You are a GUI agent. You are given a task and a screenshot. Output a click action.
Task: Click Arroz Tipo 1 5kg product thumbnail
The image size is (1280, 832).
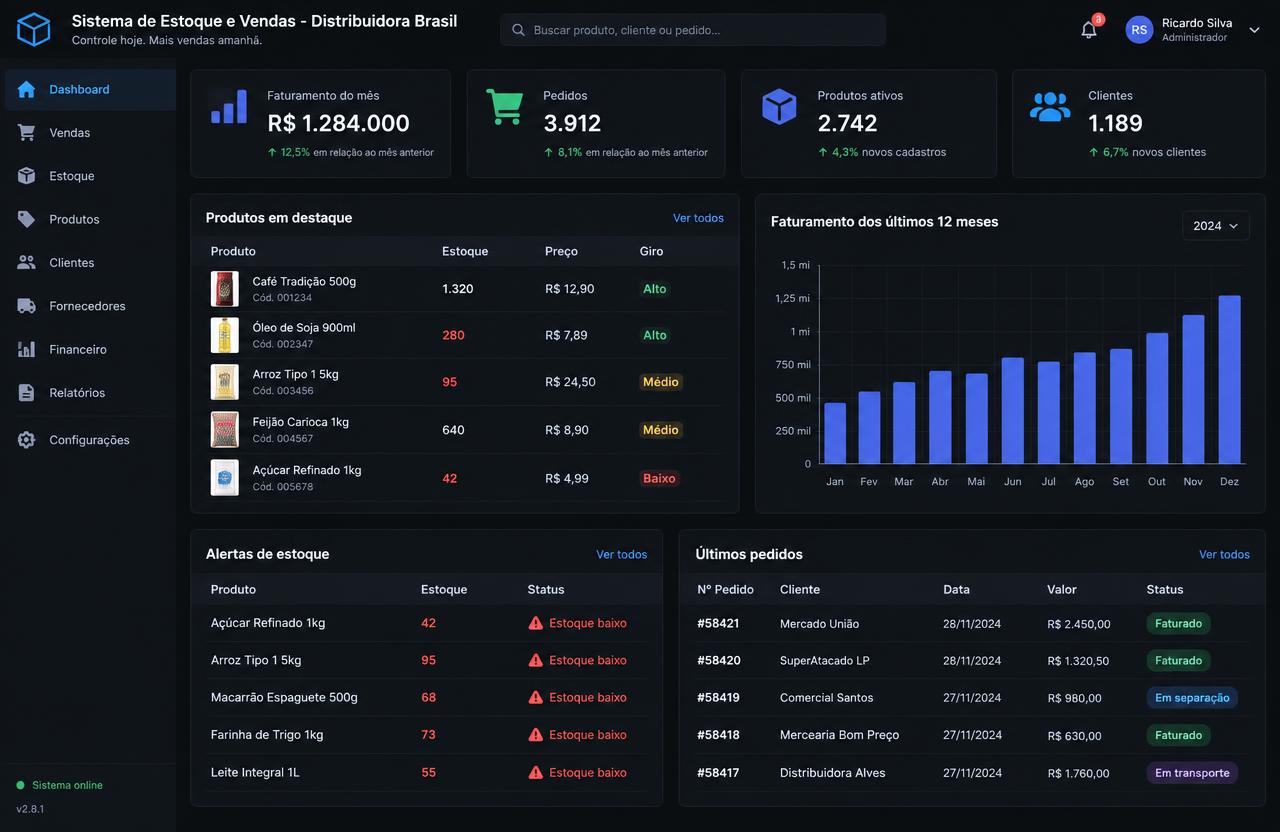[225, 382]
